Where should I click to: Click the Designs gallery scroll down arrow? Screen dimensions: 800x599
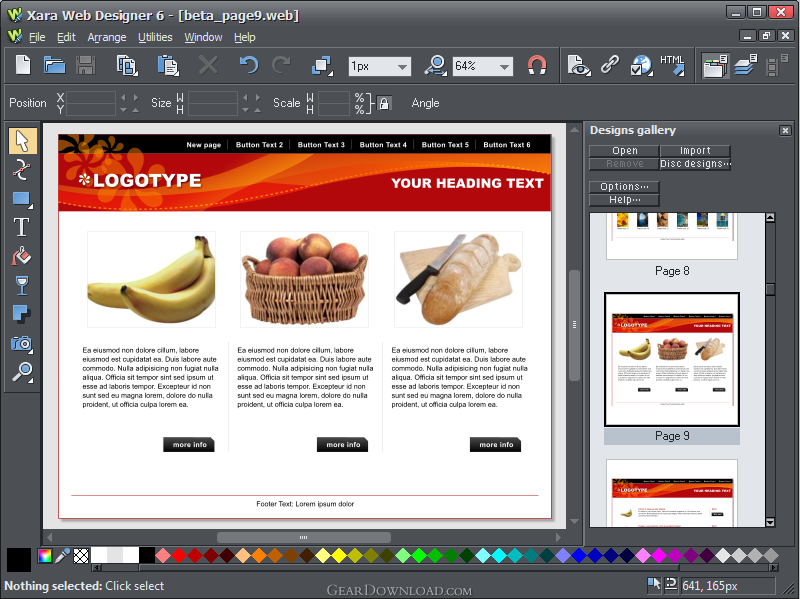pyautogui.click(x=770, y=522)
